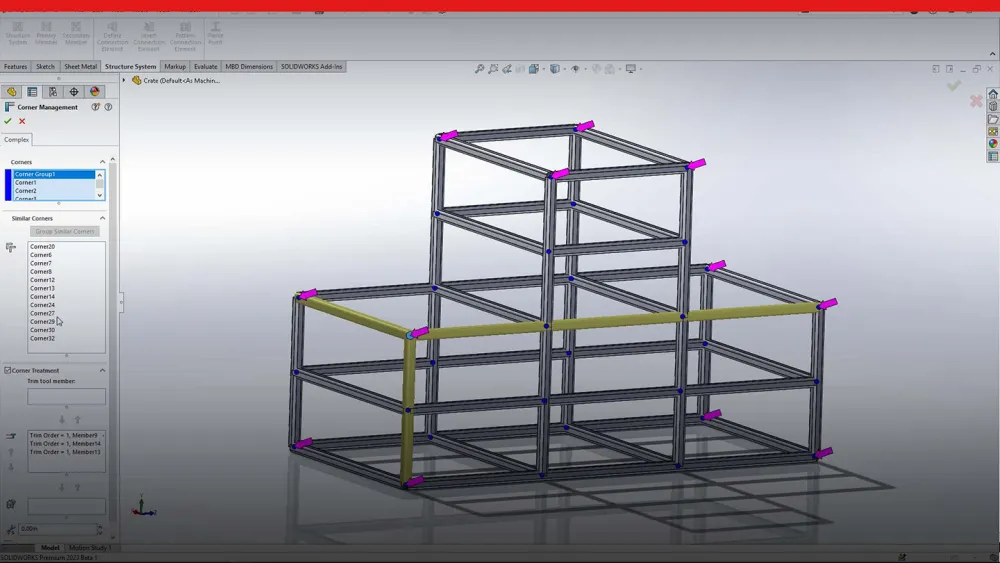Click the View Orientation cube icon
Image resolution: width=1000 pixels, height=563 pixels.
pyautogui.click(x=533, y=69)
